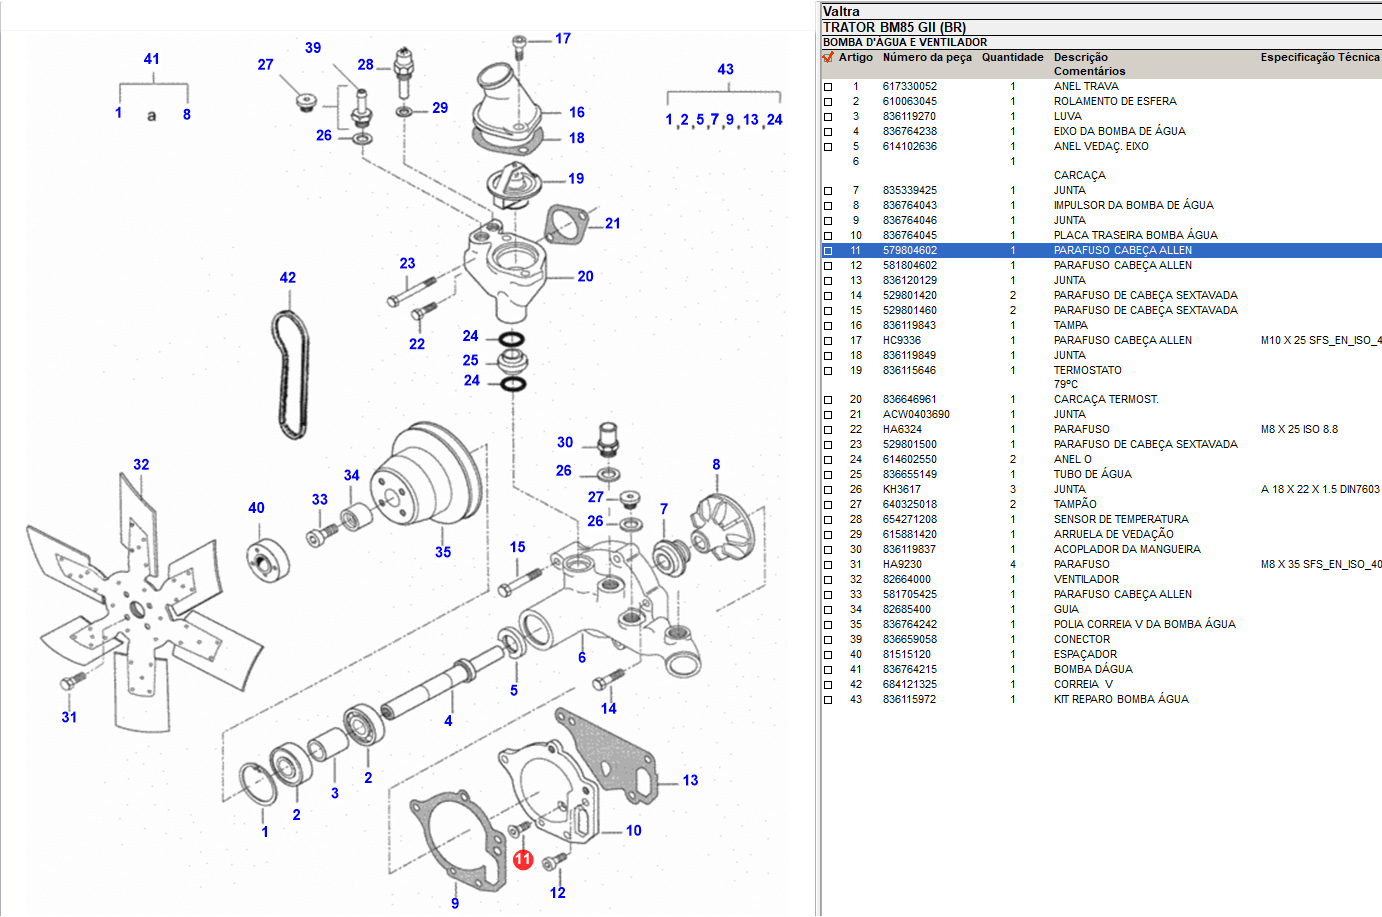Tick the checkbox for TERMOSTATO item 19
Screen dimensions: 1382x917
point(828,371)
